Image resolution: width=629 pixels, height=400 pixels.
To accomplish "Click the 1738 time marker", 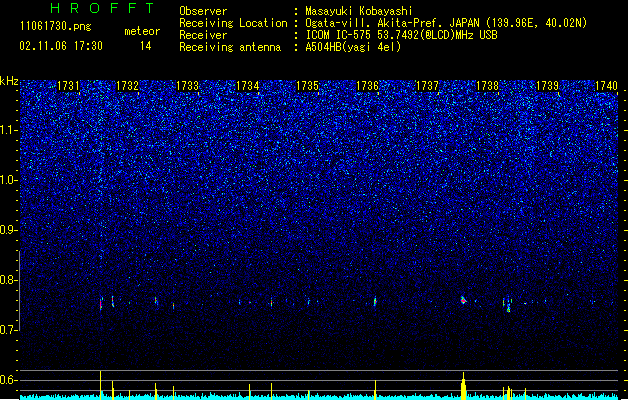I will 487,86.
